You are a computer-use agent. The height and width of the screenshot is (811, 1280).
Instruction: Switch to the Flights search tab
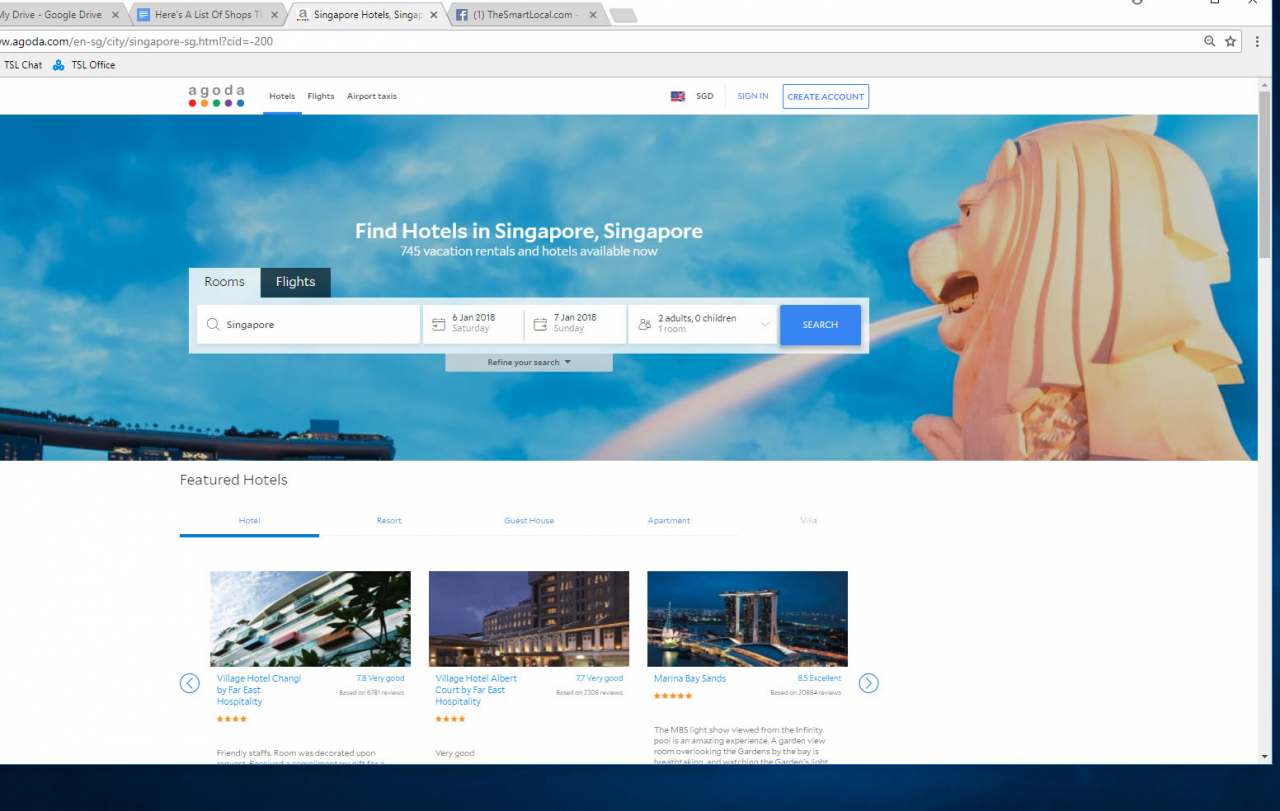coord(295,282)
